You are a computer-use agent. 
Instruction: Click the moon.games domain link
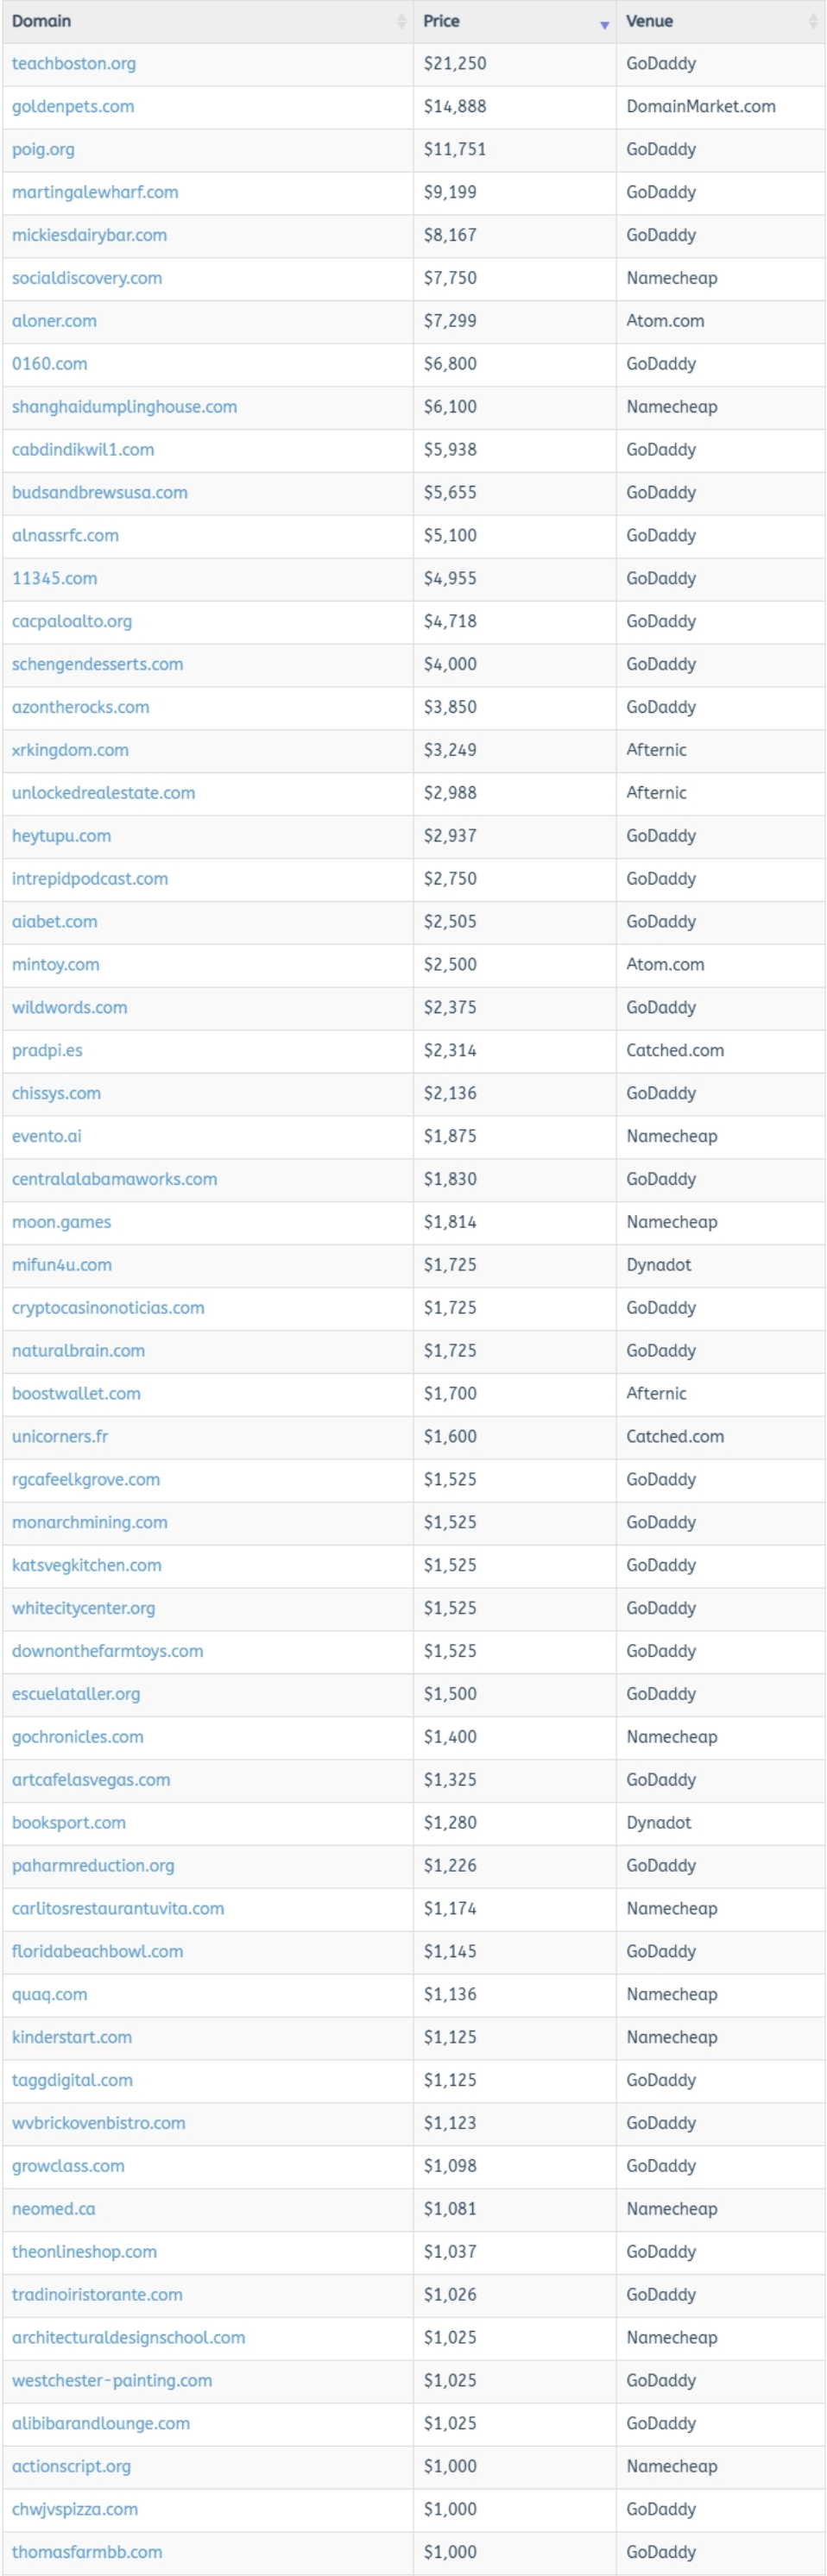[x=61, y=1222]
